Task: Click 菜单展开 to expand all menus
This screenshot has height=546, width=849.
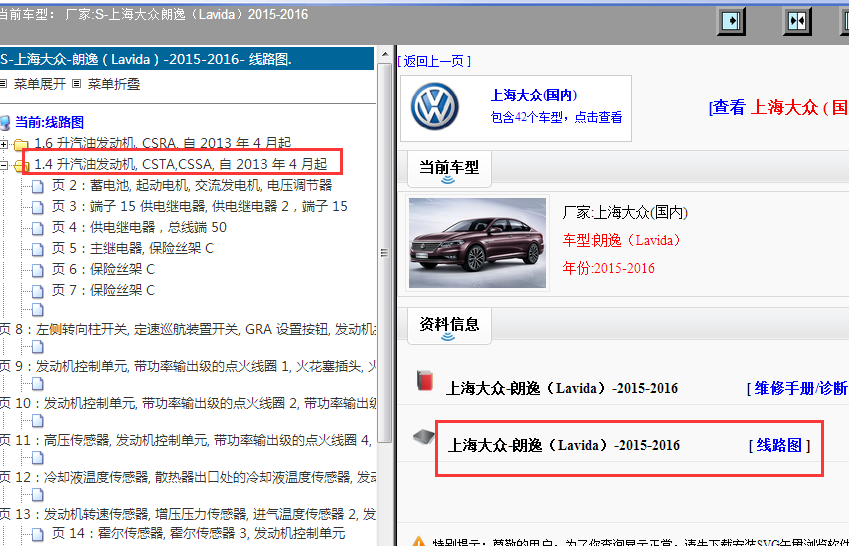Action: tap(40, 84)
